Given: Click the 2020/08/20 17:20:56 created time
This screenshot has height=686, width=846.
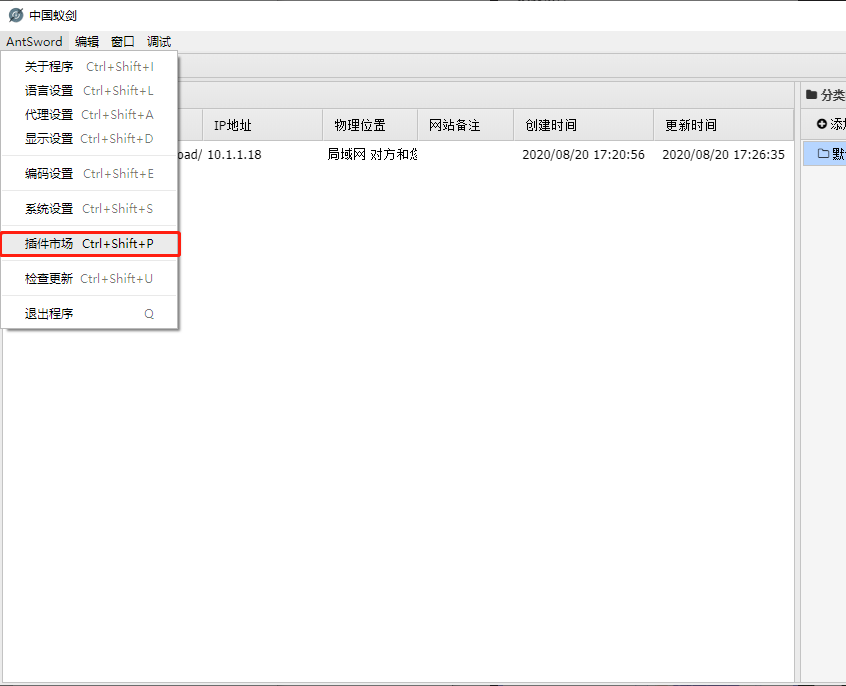Looking at the screenshot, I should 583,155.
